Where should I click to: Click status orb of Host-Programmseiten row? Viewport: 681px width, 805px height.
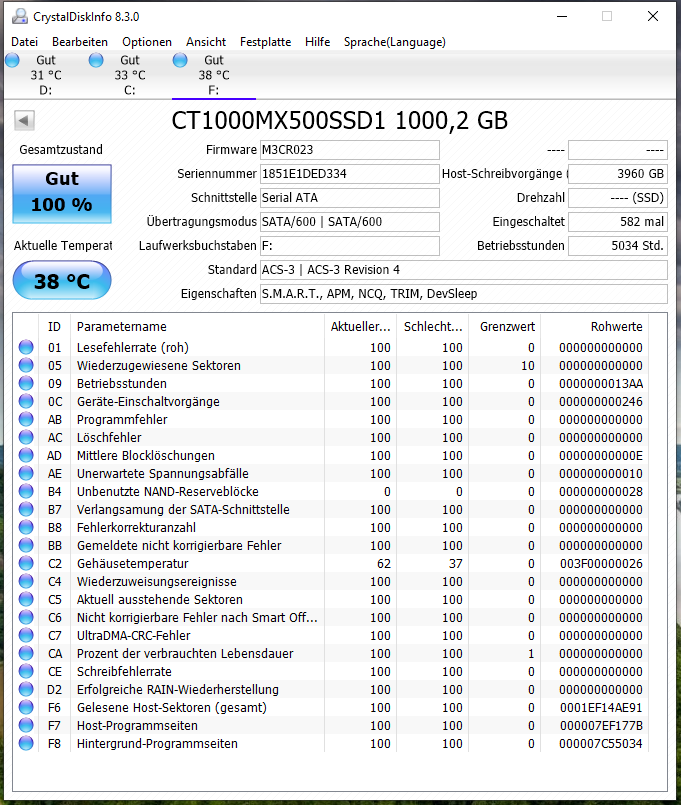coord(26,725)
